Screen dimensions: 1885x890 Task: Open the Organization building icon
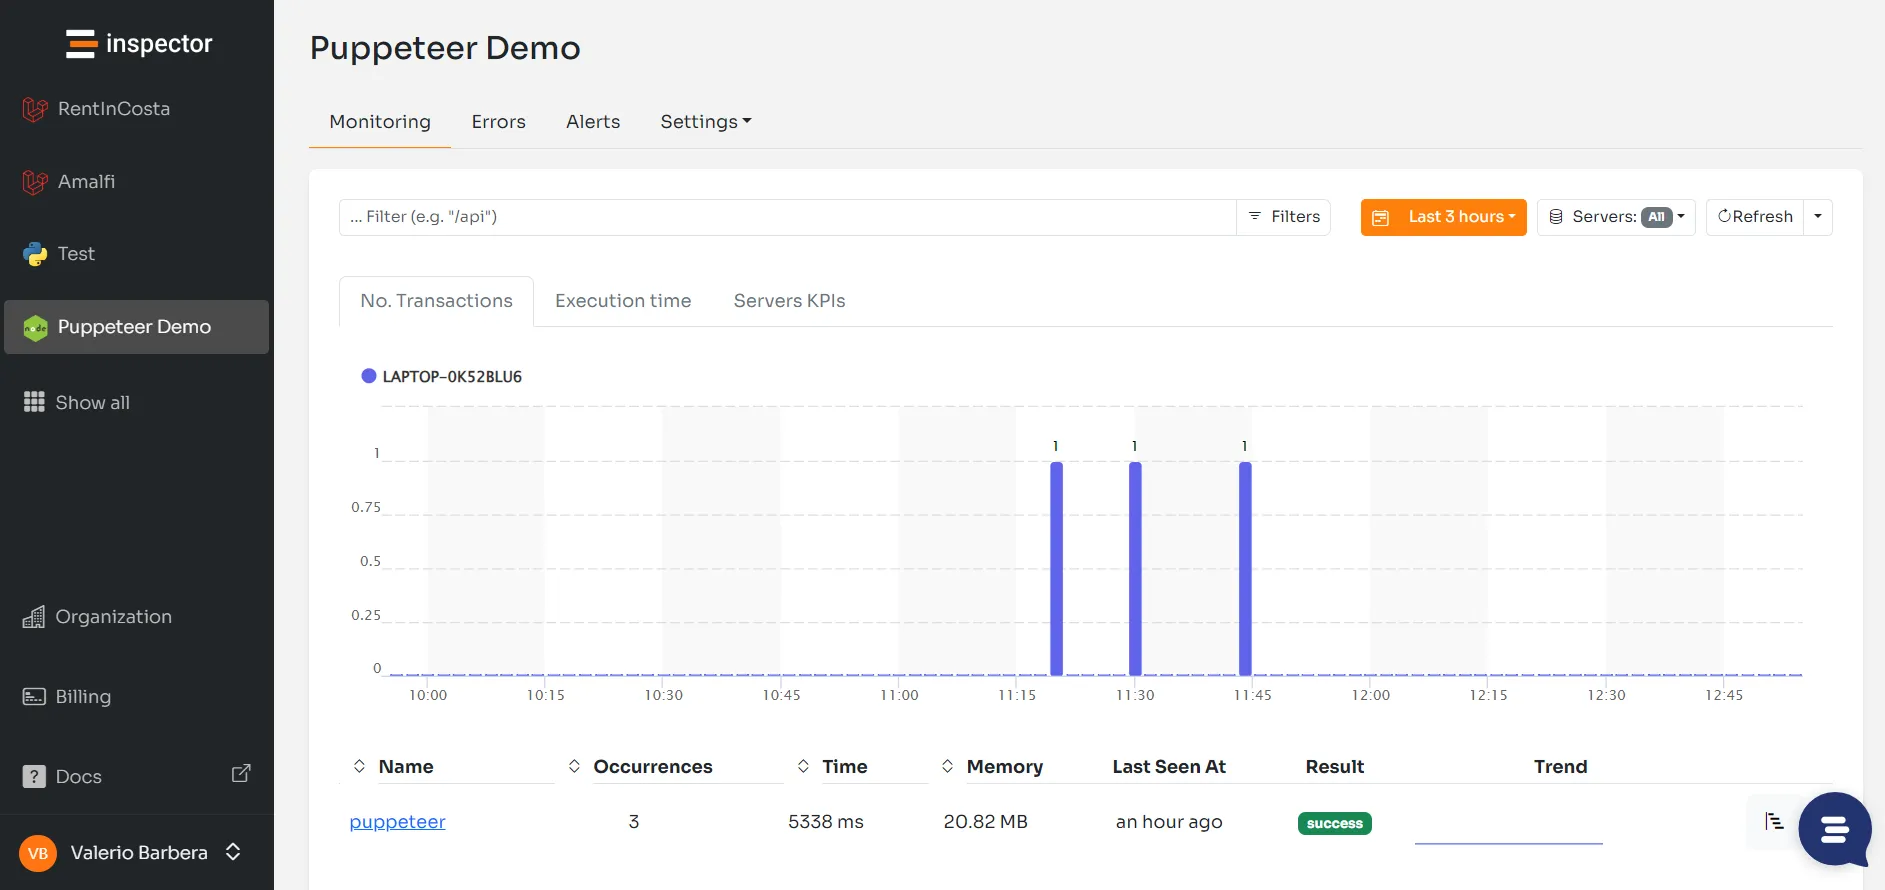34,617
